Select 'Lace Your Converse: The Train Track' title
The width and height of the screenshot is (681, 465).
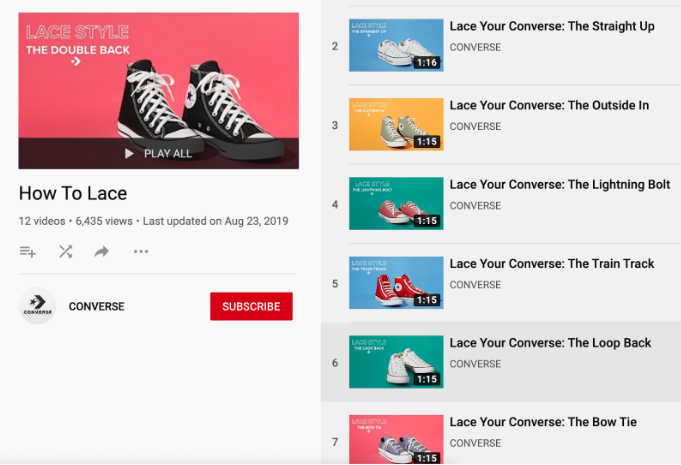552,264
